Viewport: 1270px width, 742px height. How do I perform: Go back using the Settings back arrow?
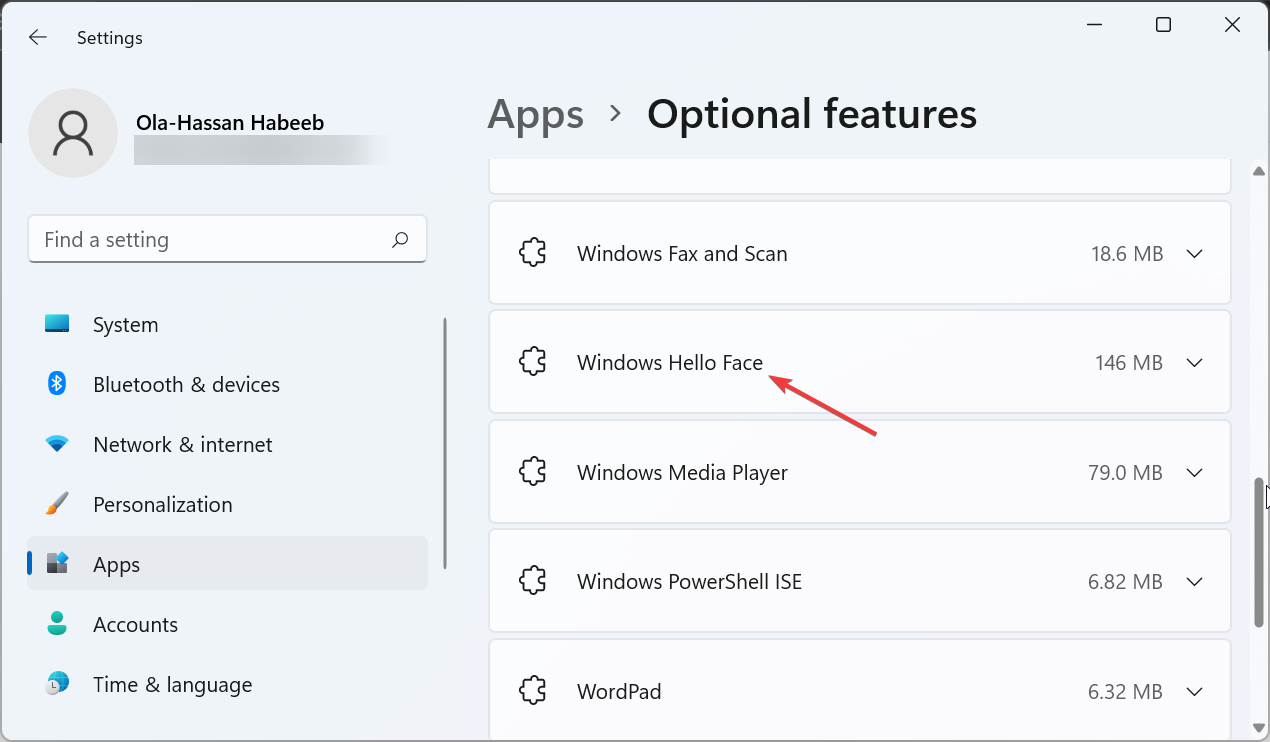(38, 37)
